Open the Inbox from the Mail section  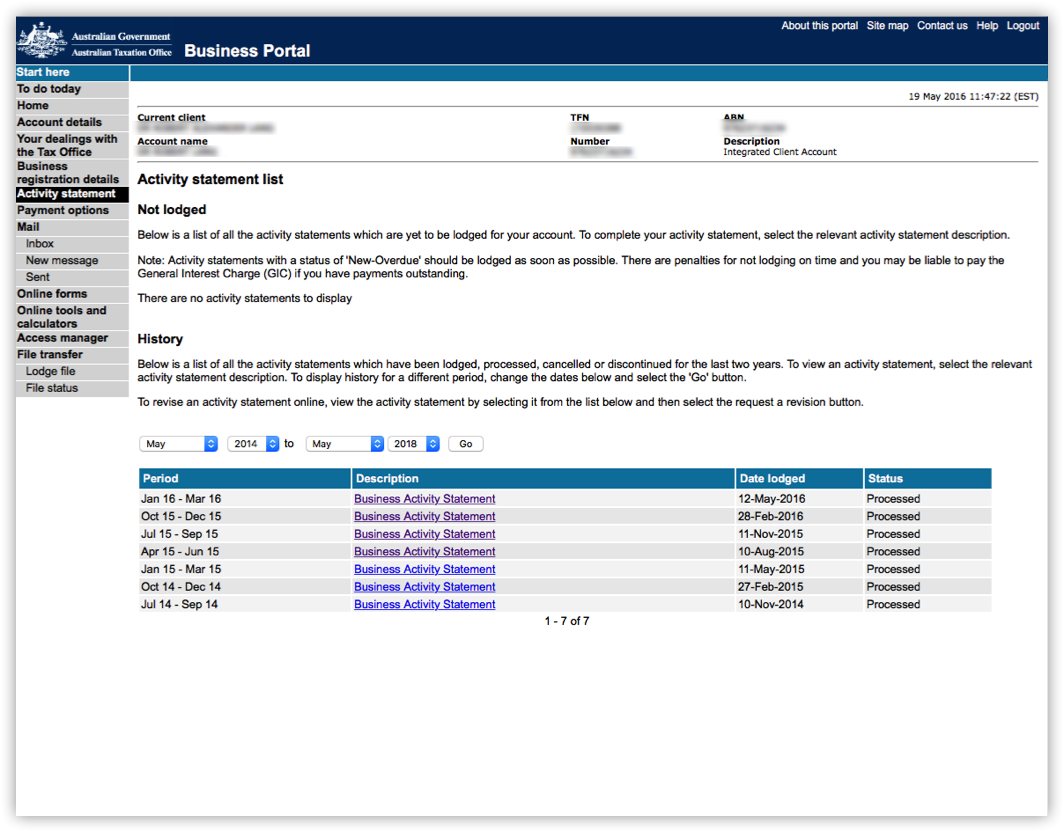(x=39, y=243)
